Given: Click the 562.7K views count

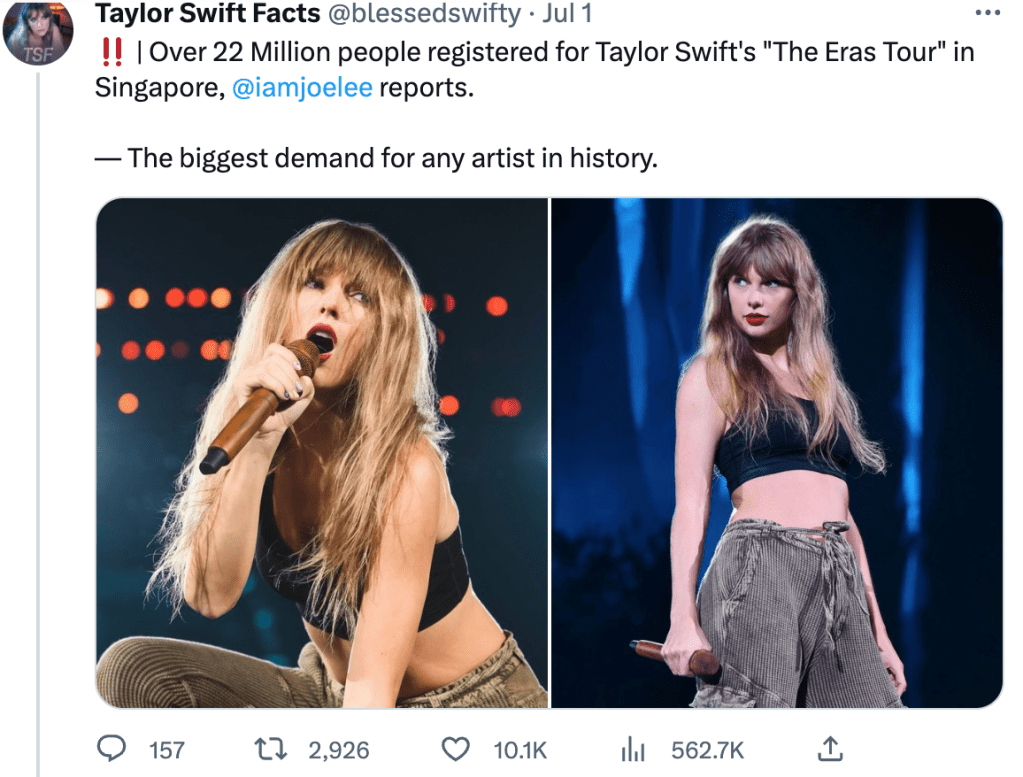Looking at the screenshot, I should [707, 750].
